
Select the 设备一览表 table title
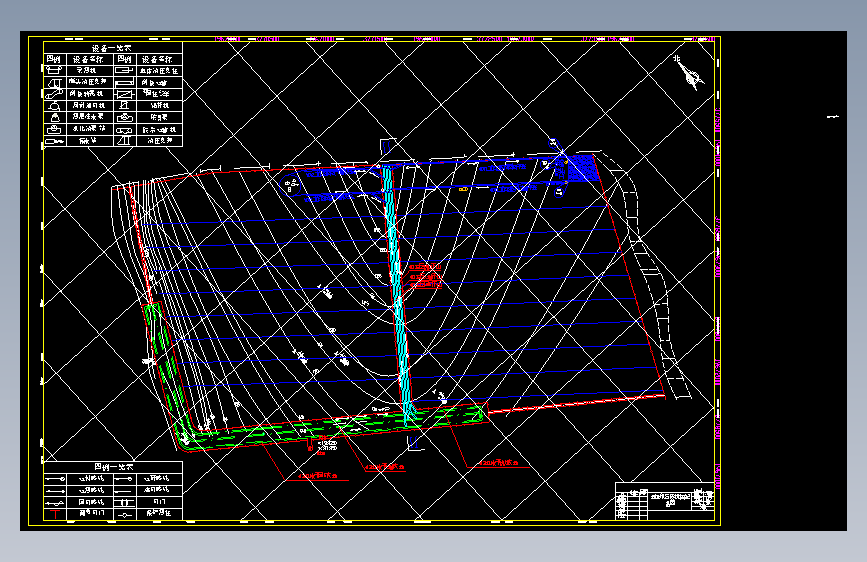point(112,48)
